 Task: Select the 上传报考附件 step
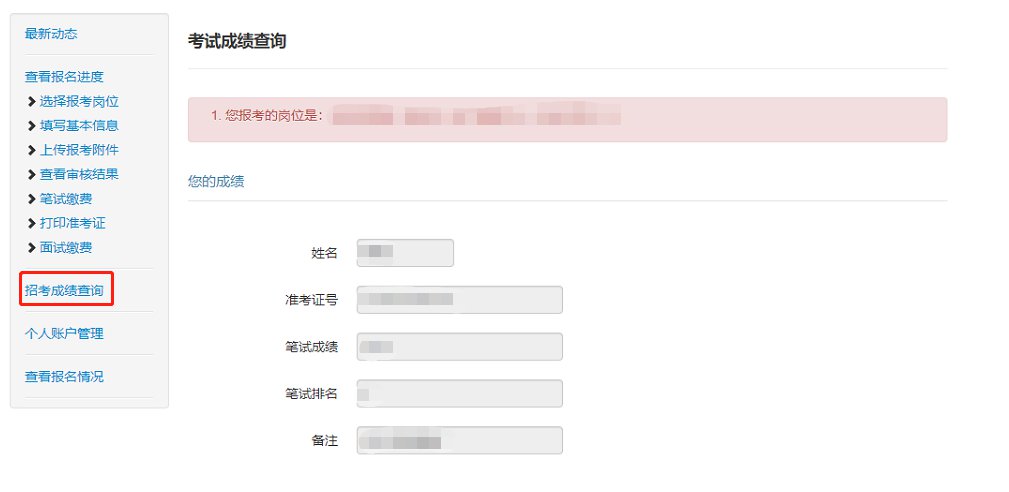pos(79,150)
